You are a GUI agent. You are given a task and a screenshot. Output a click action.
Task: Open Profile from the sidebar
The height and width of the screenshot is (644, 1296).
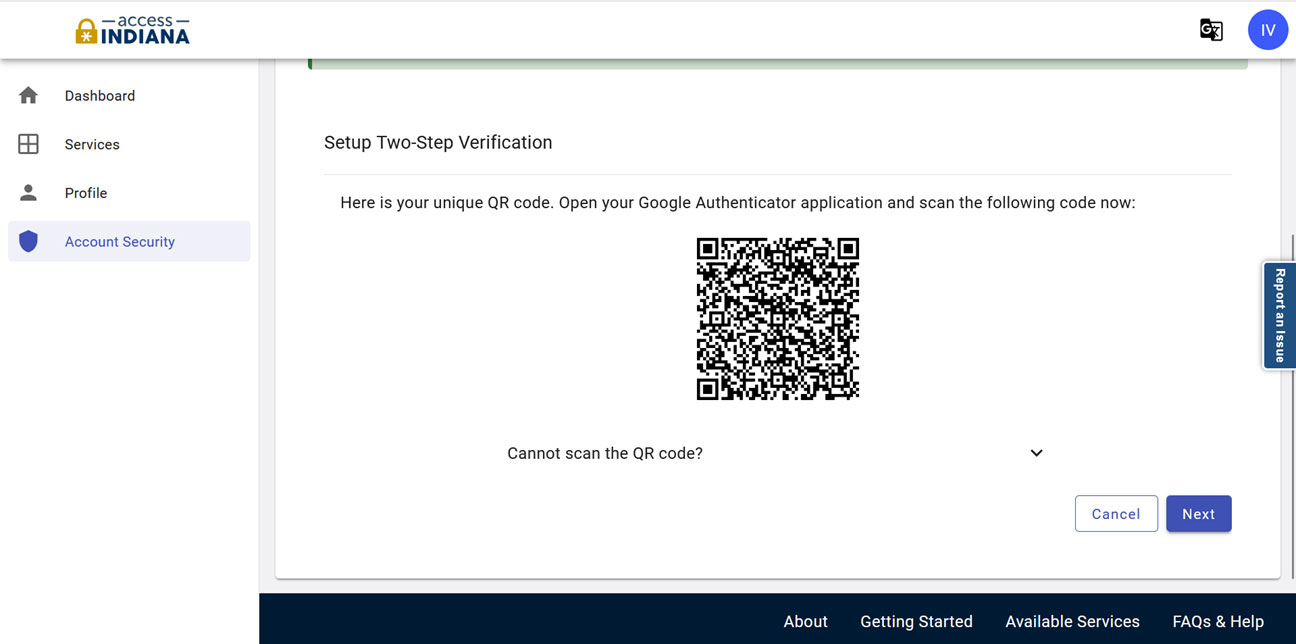click(x=86, y=193)
